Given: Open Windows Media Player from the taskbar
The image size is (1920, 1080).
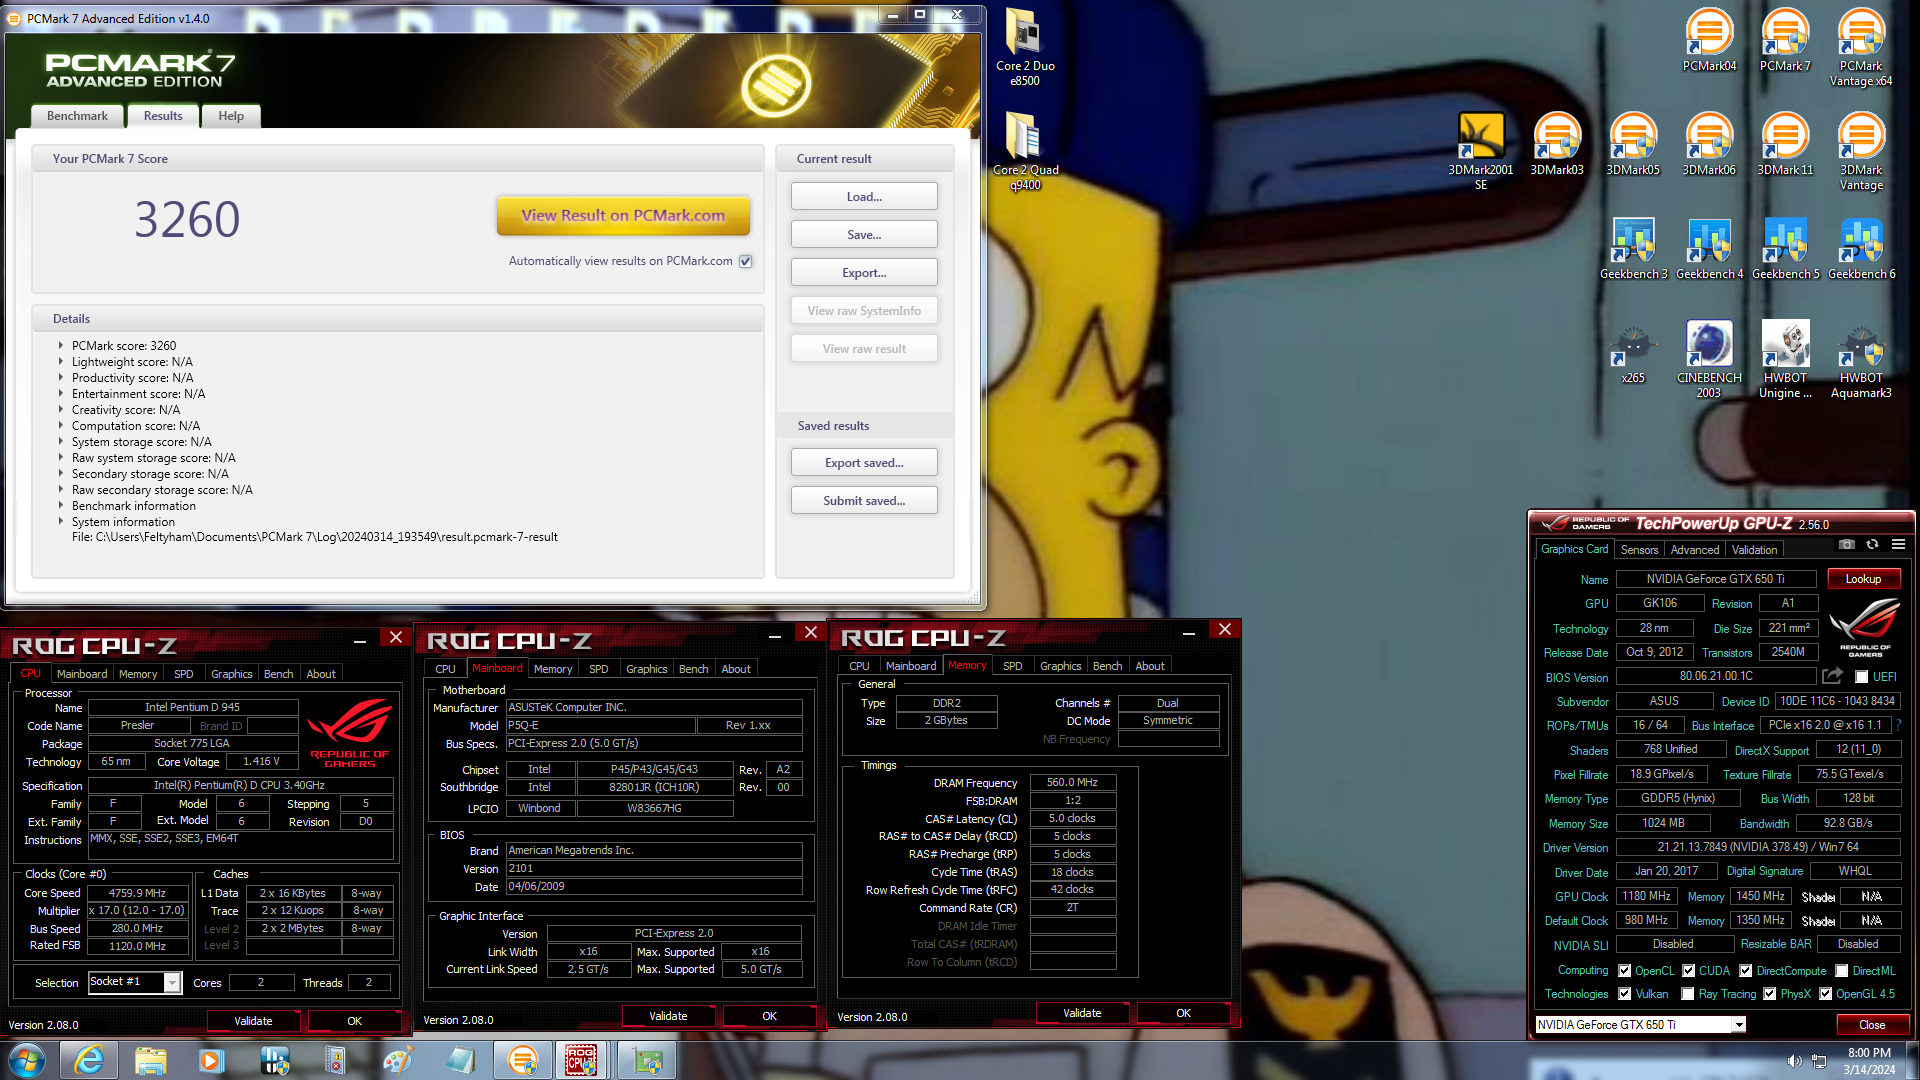Looking at the screenshot, I should (211, 1060).
